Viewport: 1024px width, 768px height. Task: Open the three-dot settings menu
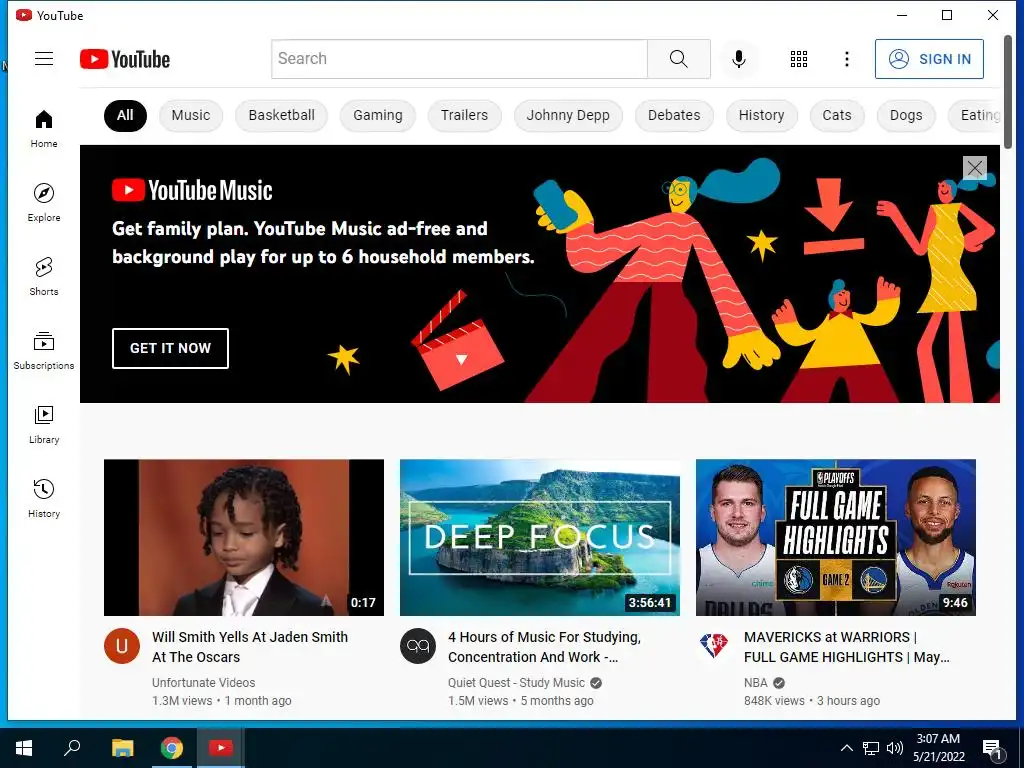[x=847, y=59]
